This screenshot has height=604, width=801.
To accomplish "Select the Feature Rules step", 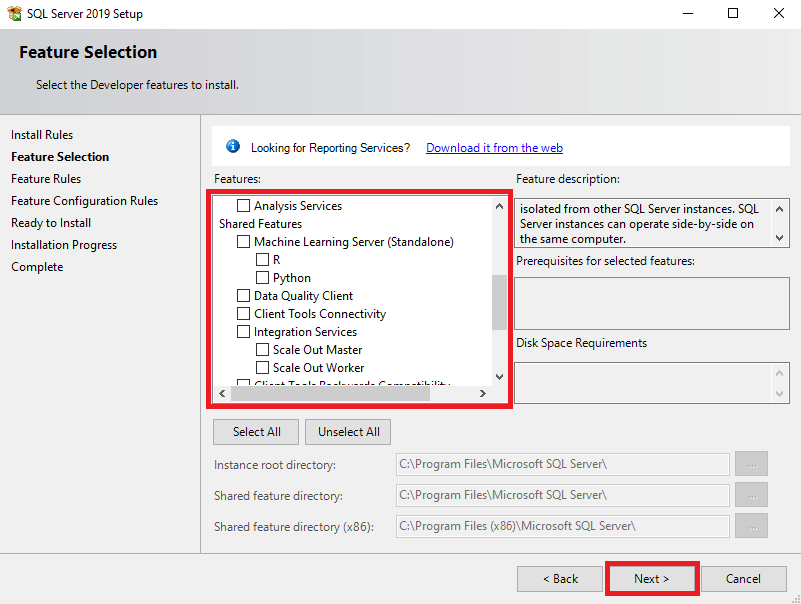I will coord(46,179).
